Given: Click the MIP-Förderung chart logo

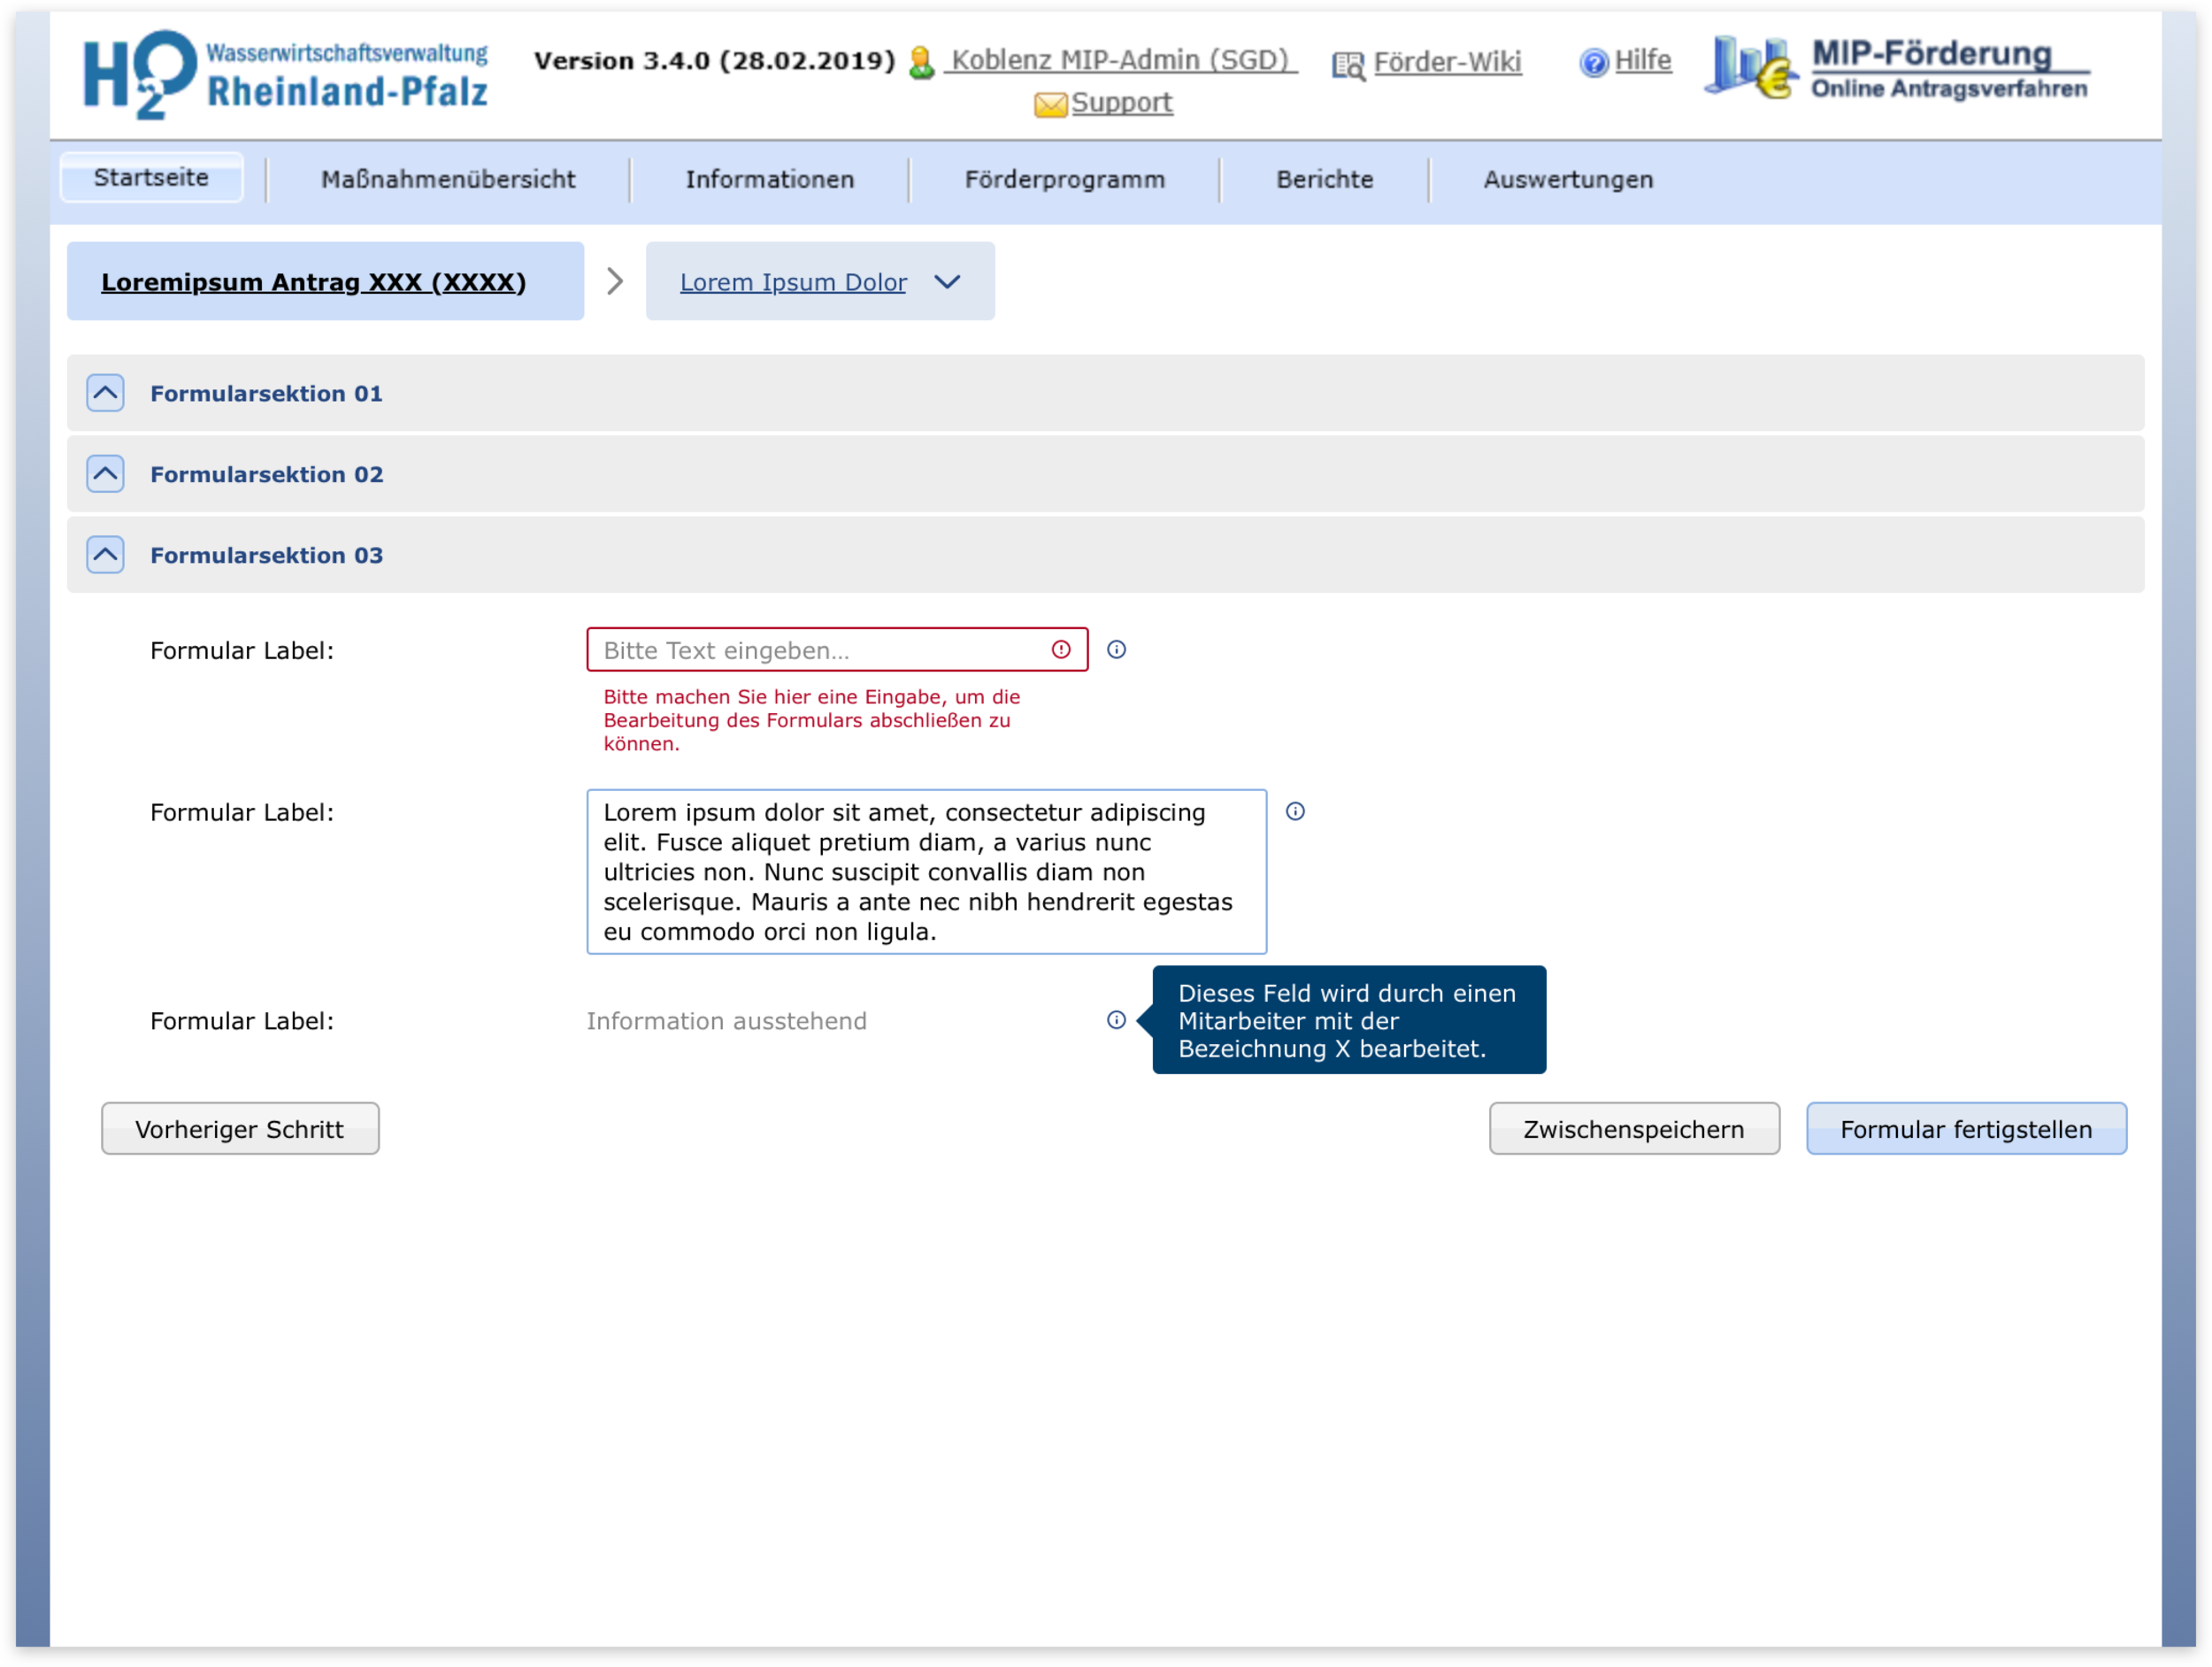Looking at the screenshot, I should pyautogui.click(x=1750, y=68).
